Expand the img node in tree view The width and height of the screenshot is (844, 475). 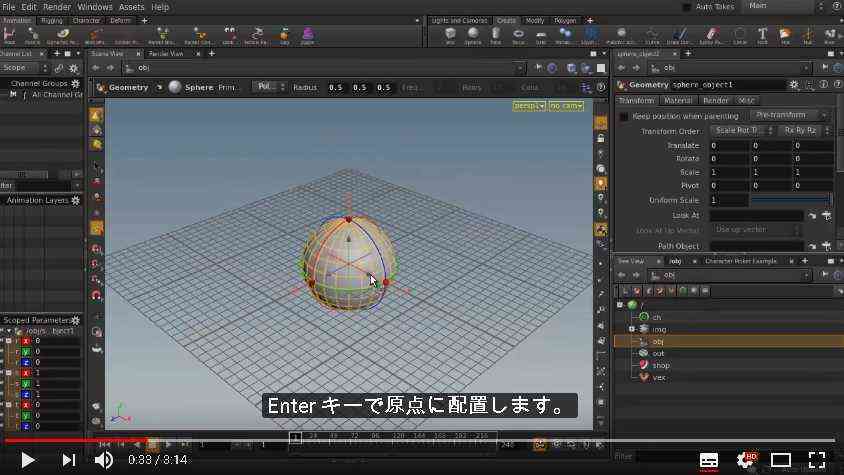point(631,329)
